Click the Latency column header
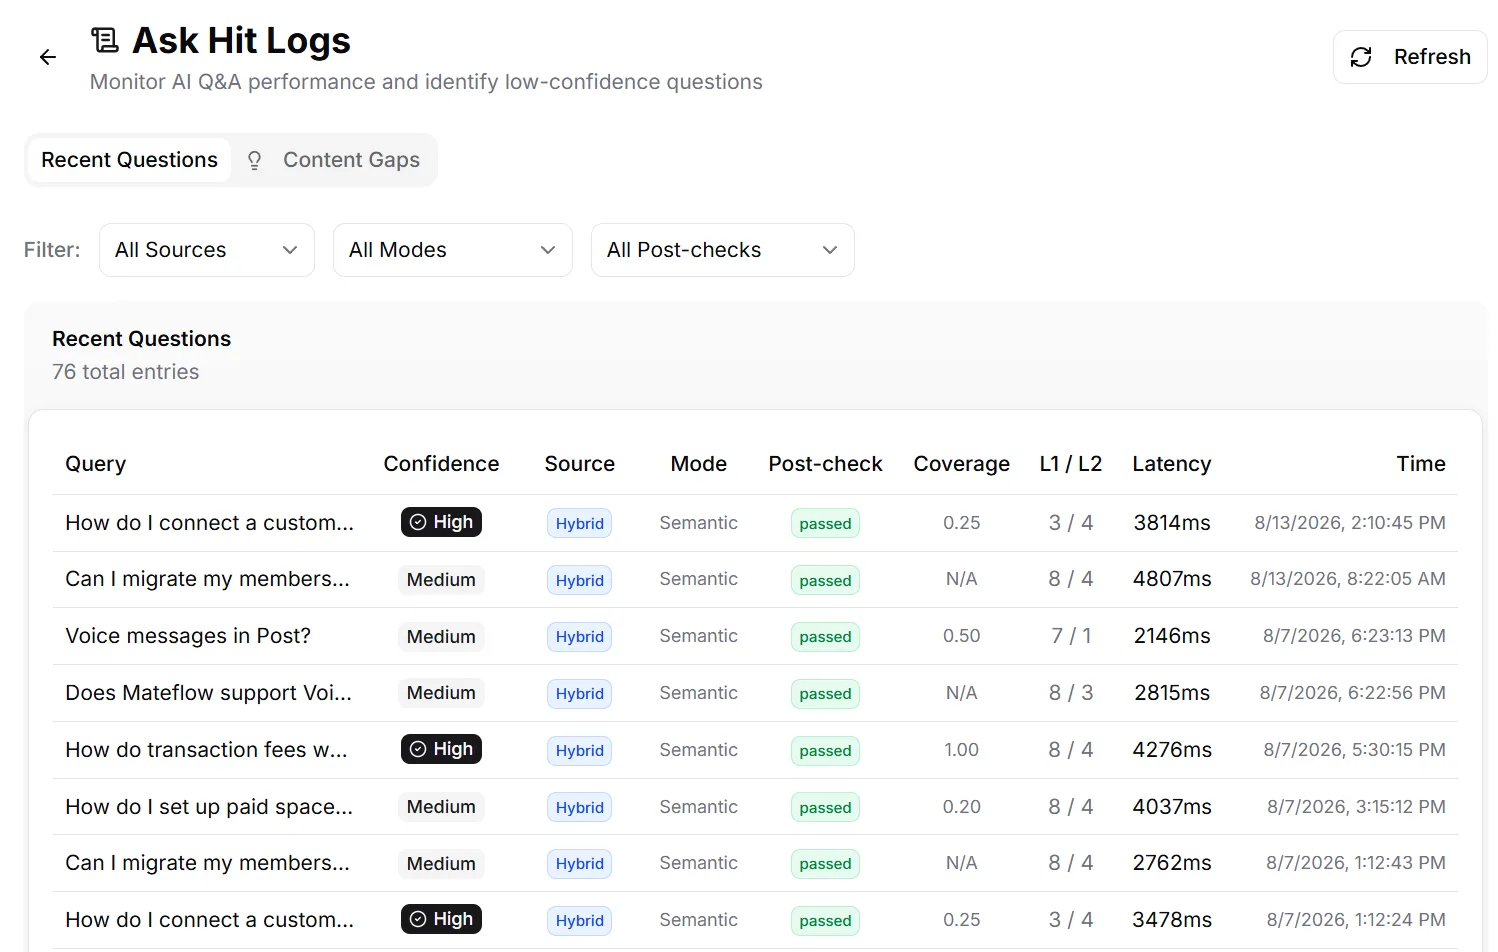Screen dimensions: 1498x952 (x=1172, y=464)
